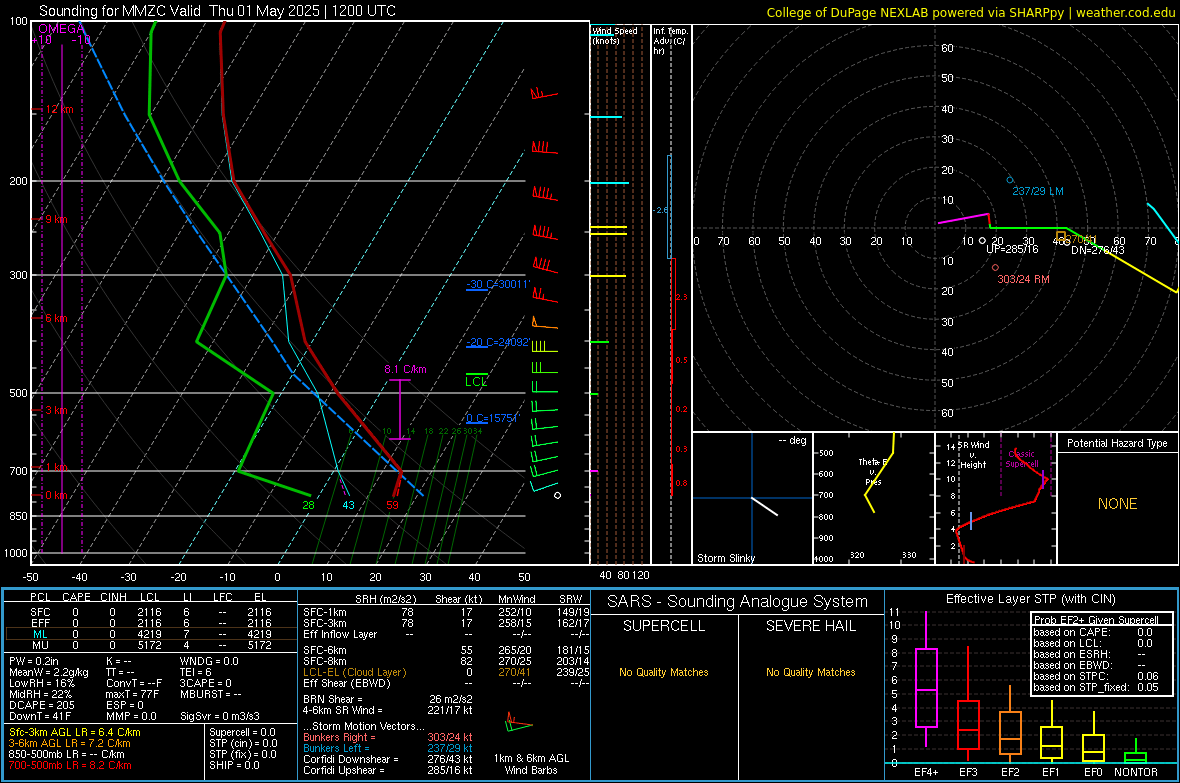Select the Eff Shear (EBWD) row

click(x=446, y=684)
